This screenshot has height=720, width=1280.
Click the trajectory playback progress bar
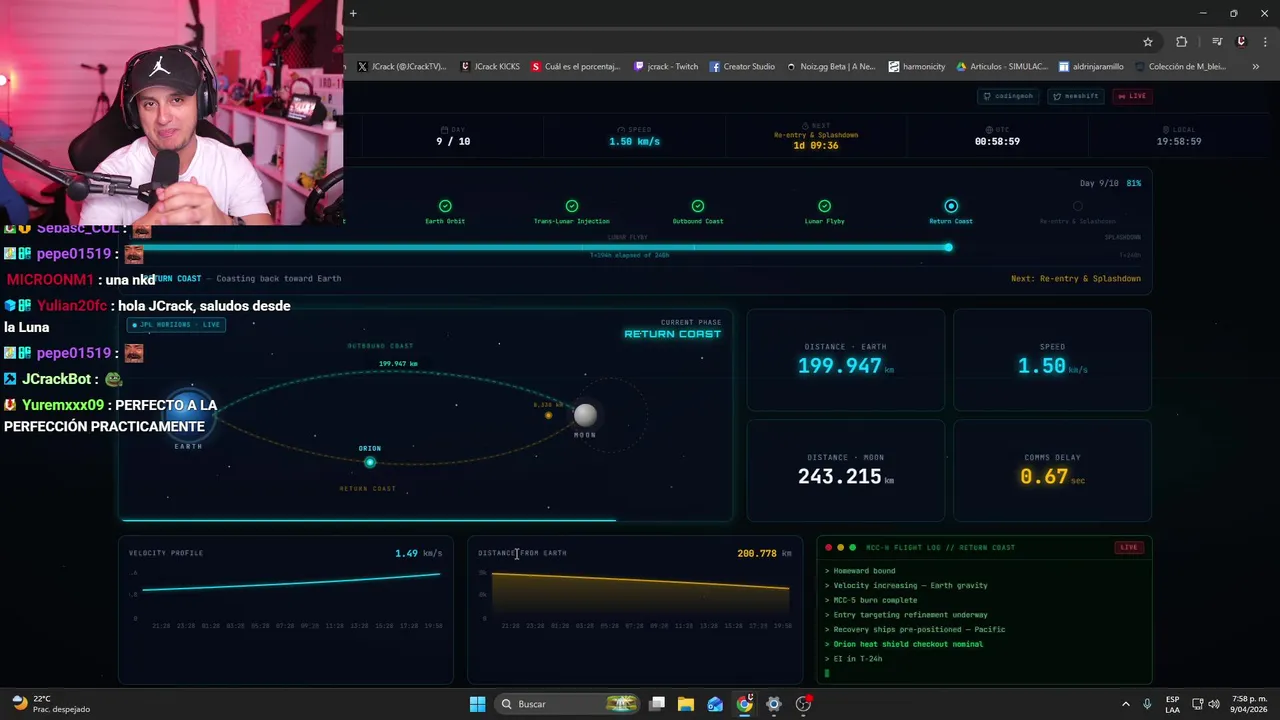pyautogui.click(x=368, y=519)
